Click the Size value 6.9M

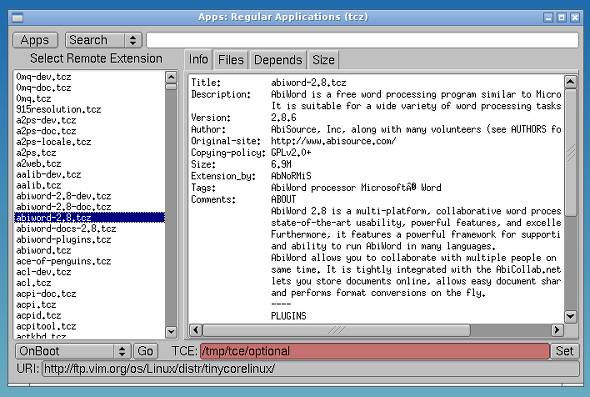point(281,164)
